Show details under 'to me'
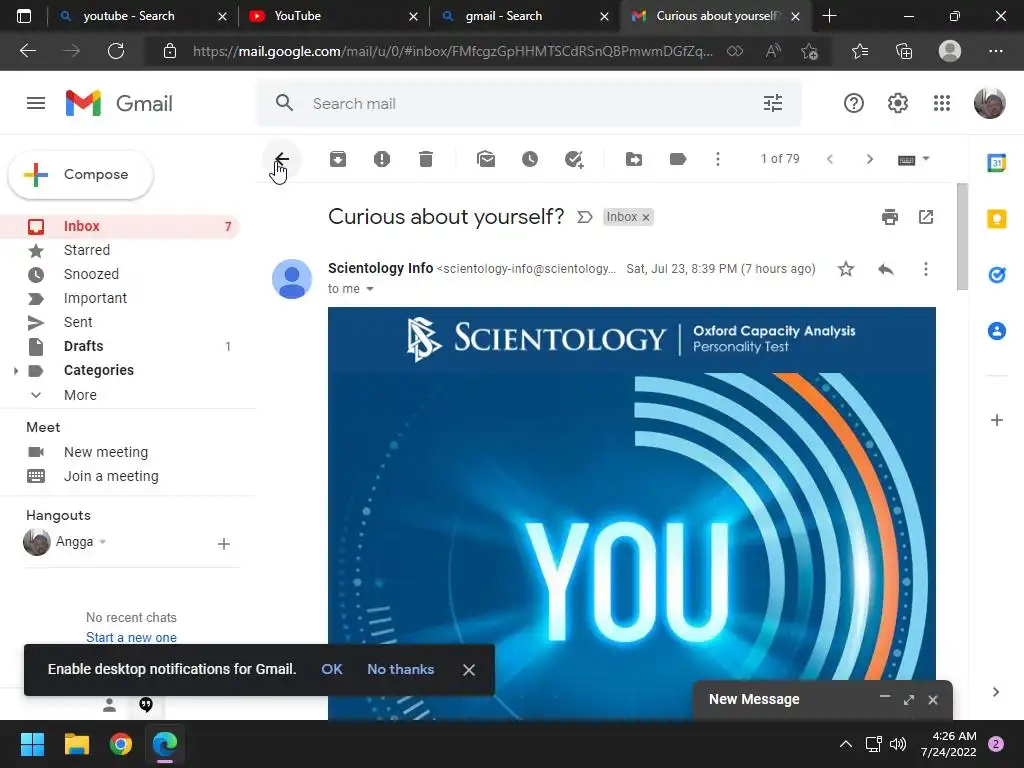 point(370,289)
